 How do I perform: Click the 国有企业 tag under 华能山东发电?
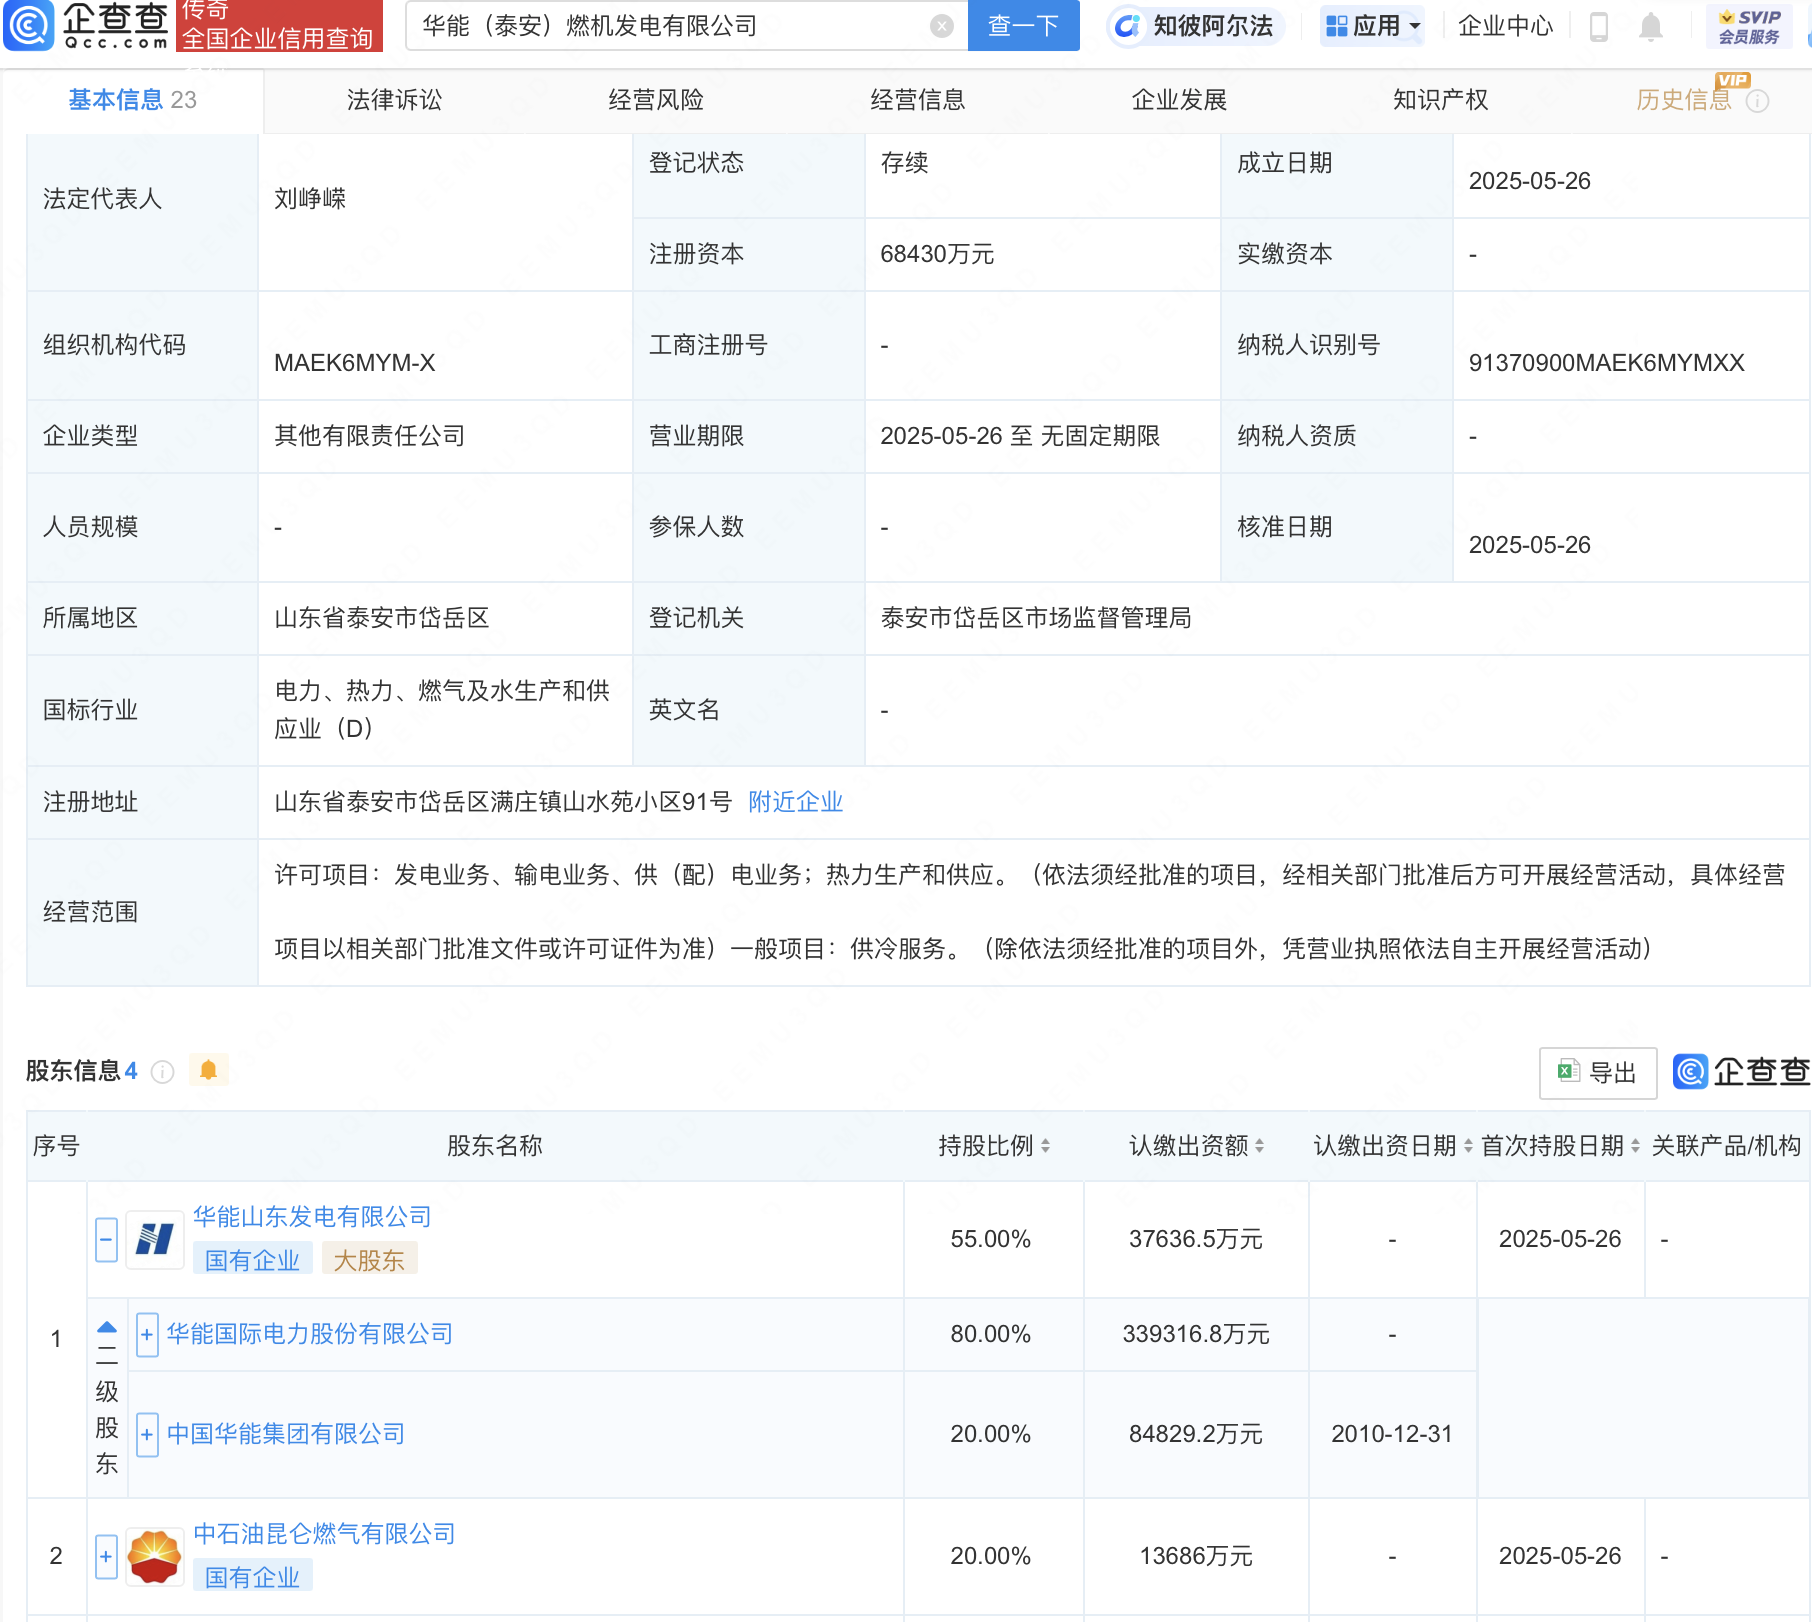(253, 1261)
